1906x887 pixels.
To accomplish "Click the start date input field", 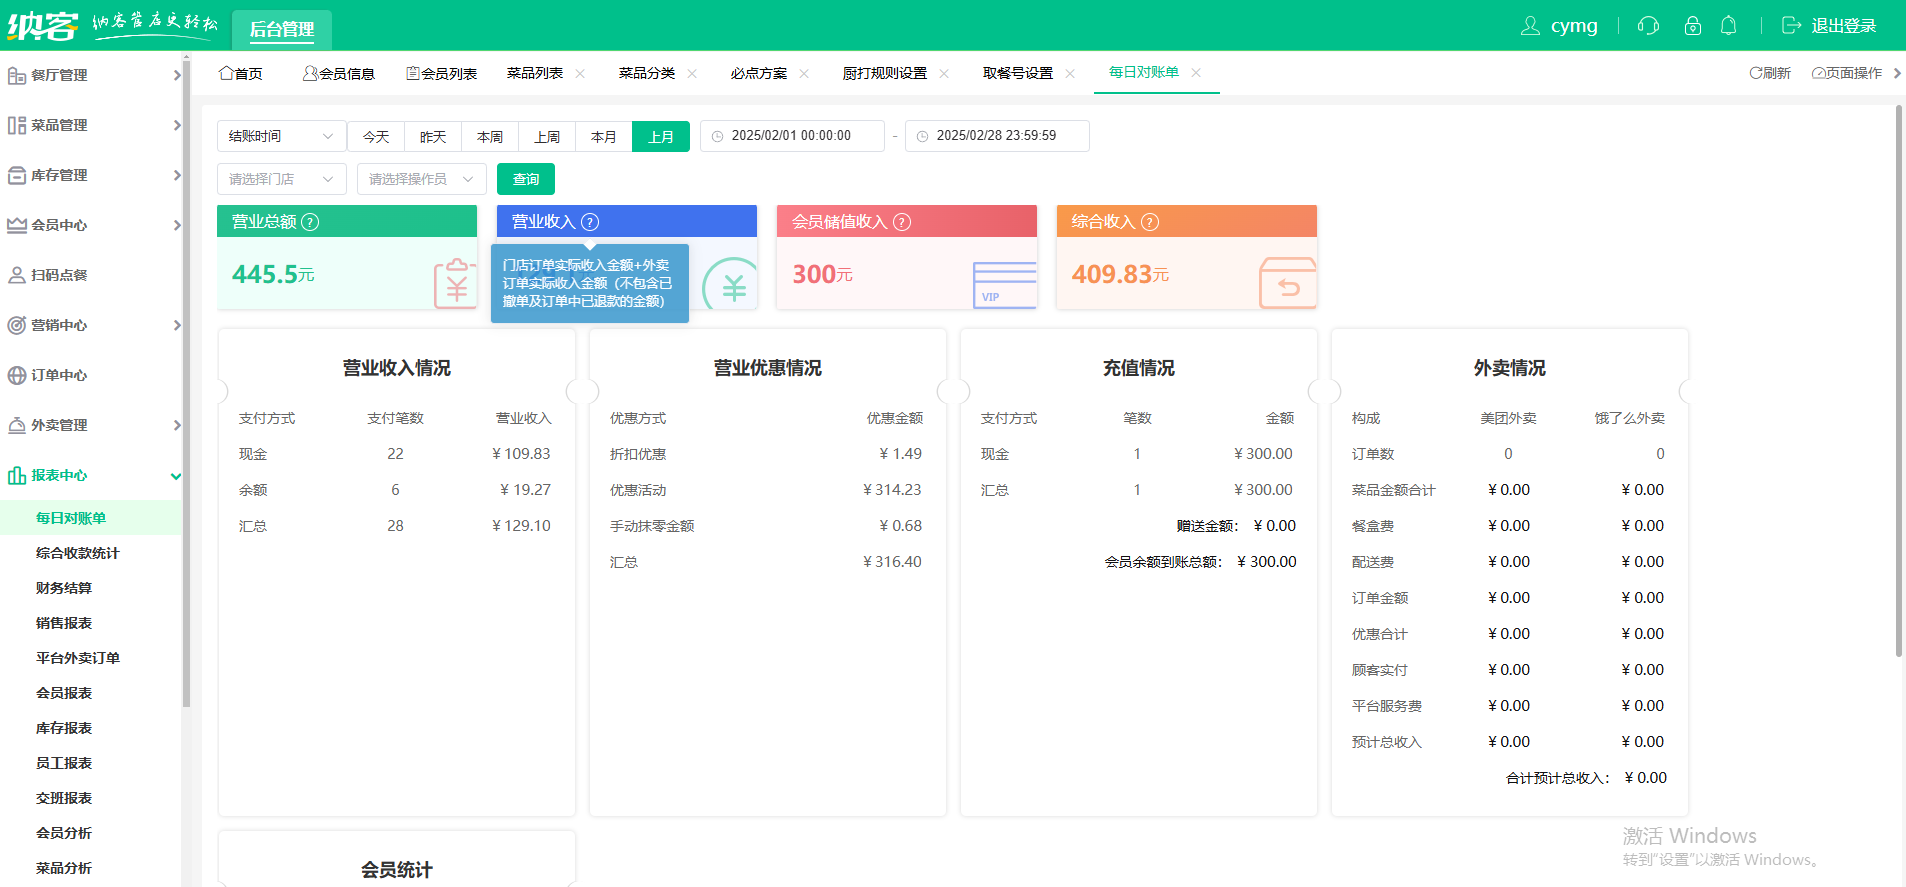I will coord(792,136).
